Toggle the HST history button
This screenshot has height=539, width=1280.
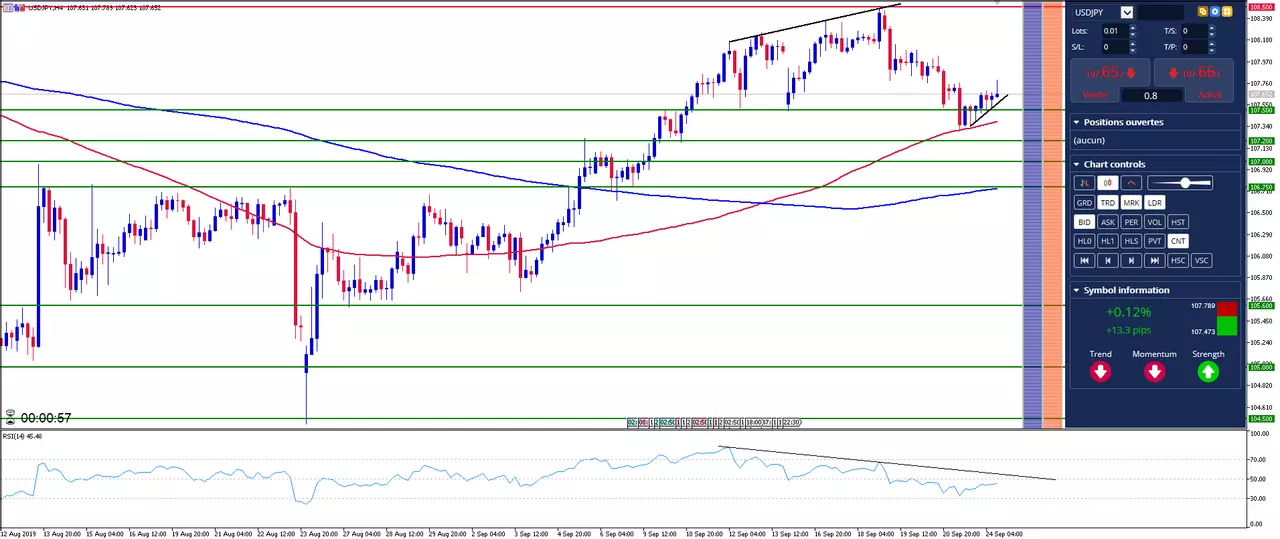click(1179, 222)
